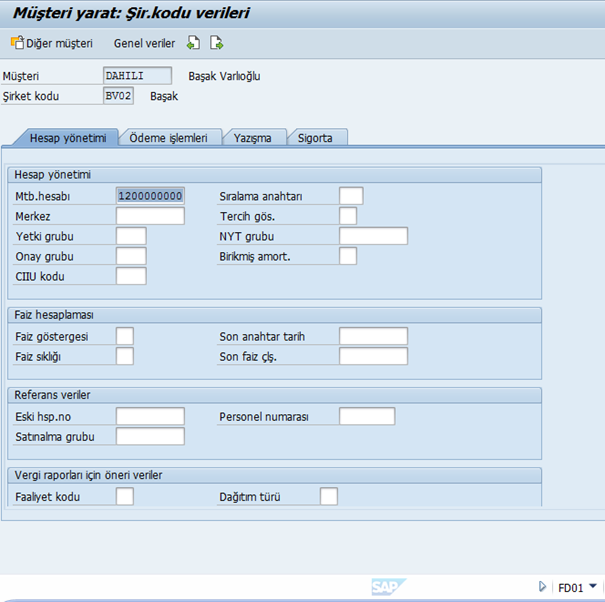Go to previous tab page icon
The image size is (605, 602).
194,43
